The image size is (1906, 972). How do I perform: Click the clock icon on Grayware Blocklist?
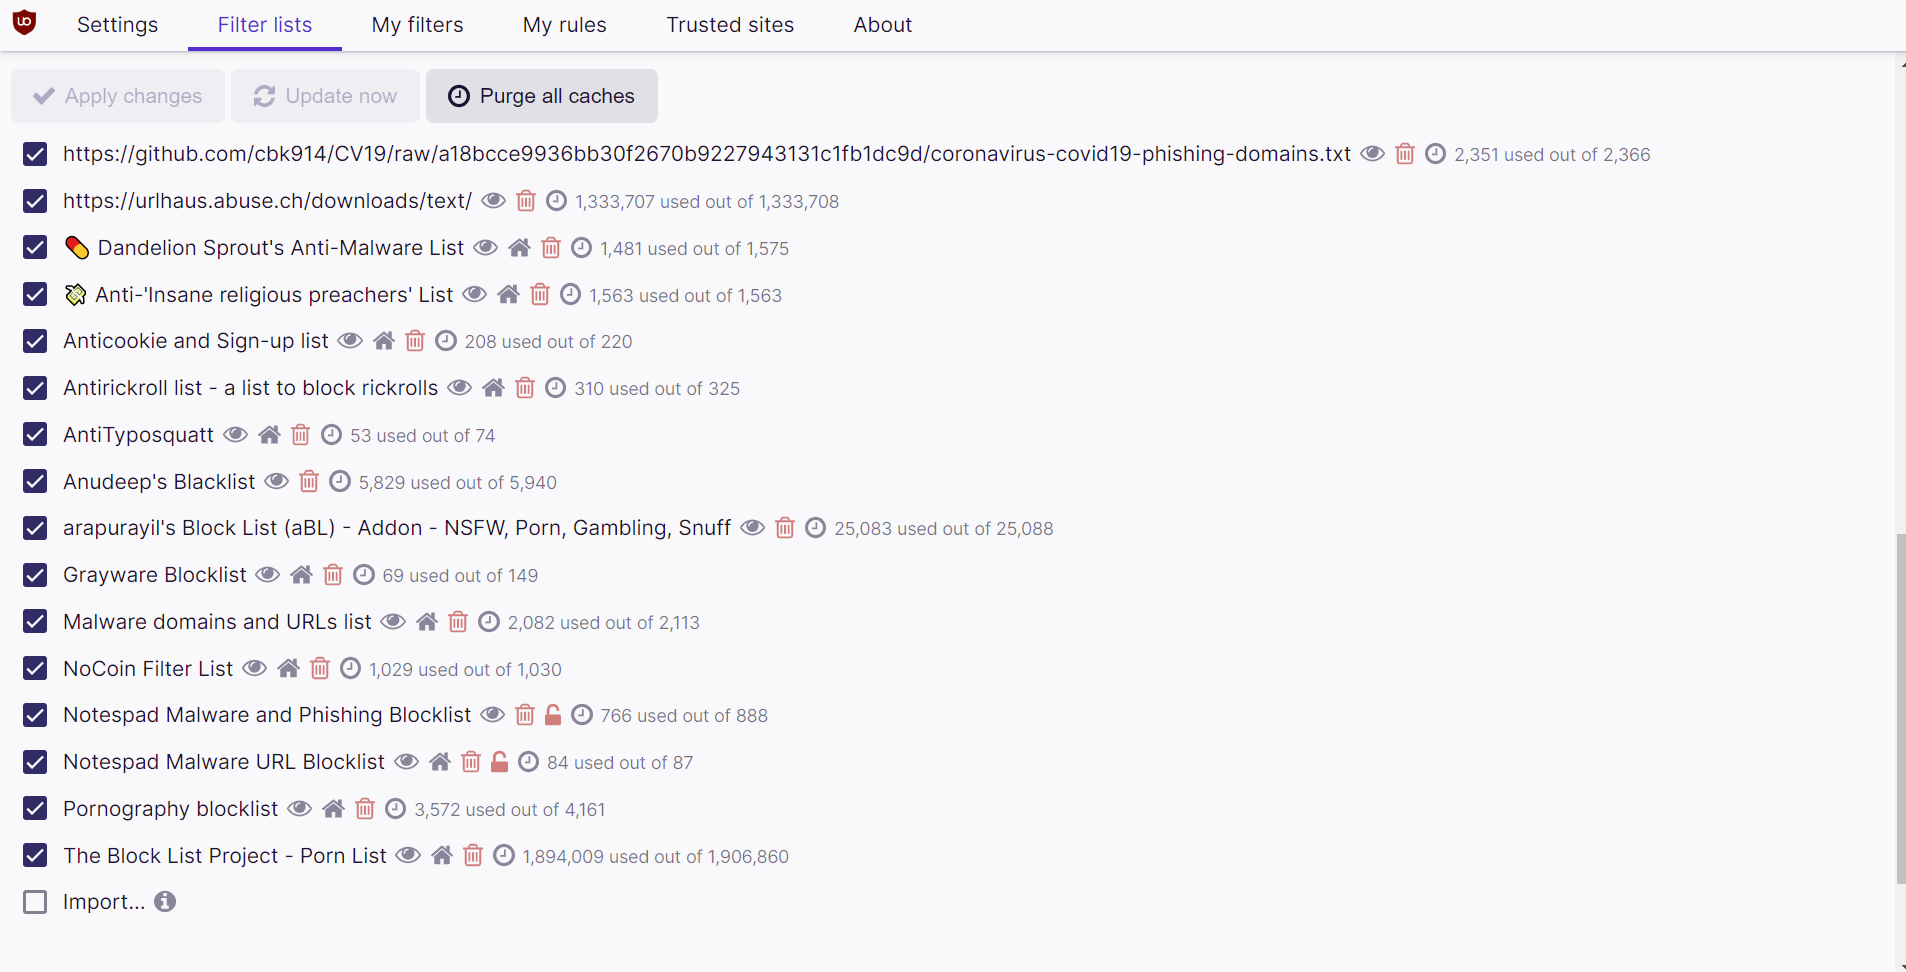(362, 574)
